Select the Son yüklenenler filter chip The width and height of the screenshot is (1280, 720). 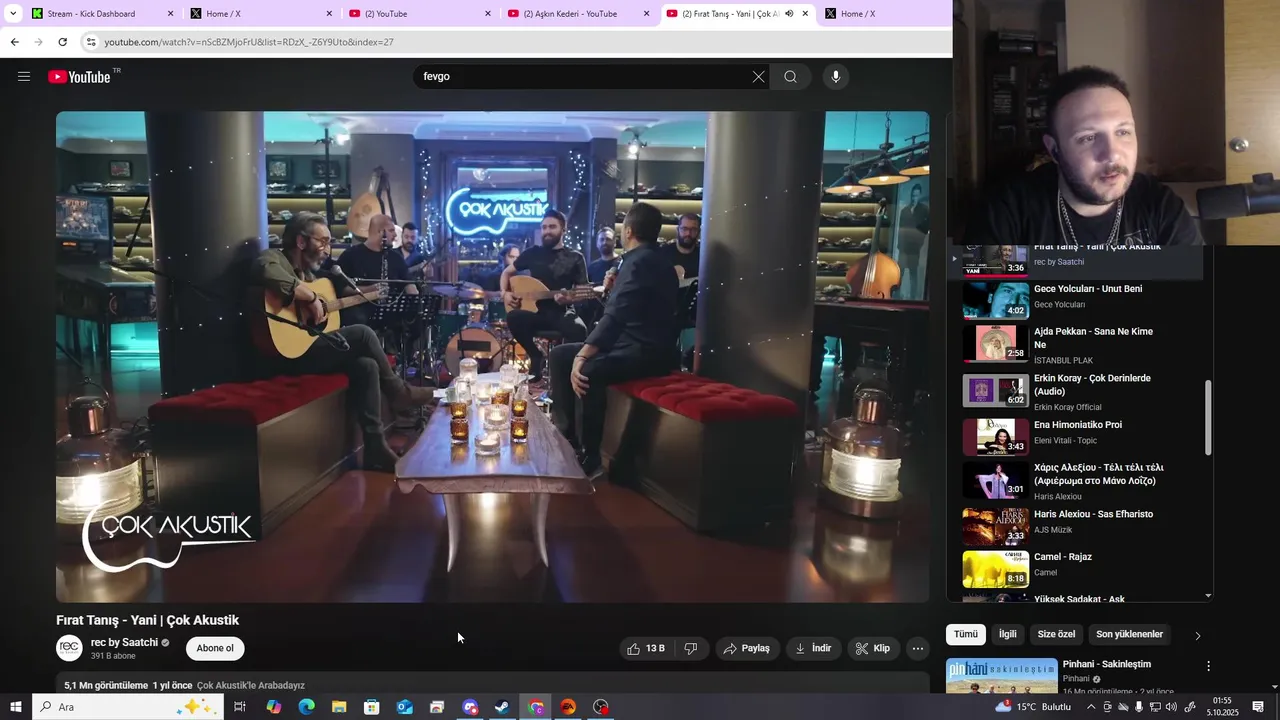(x=1130, y=634)
